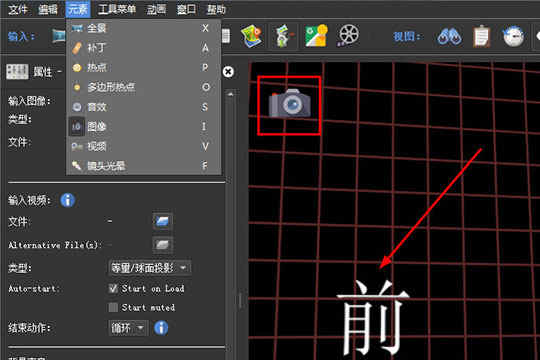This screenshot has width=540, height=360.
Task: Close the 属性 properties panel
Action: click(x=228, y=72)
